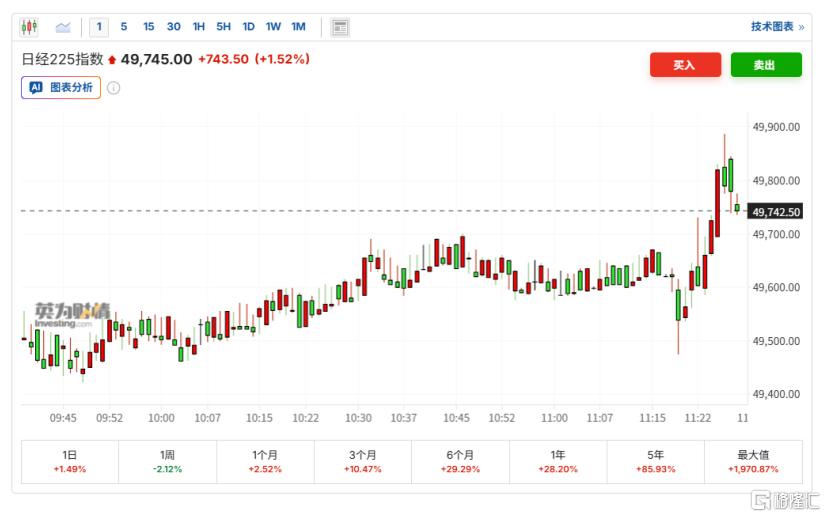Select the 5-minute interval
Viewport: 826px width, 517px height.
pos(123,27)
